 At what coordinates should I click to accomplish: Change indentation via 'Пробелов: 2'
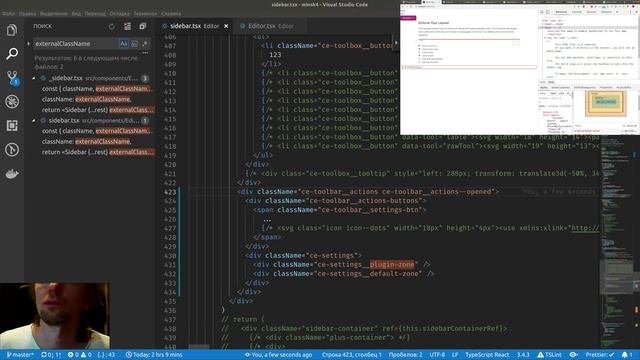pos(405,355)
